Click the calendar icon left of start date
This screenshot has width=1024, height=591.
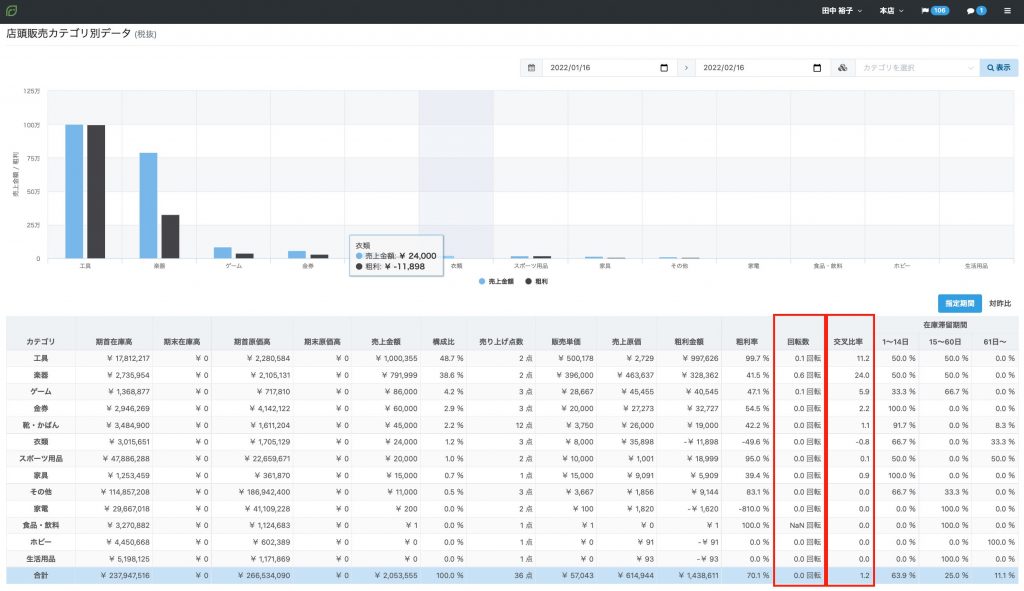tap(531, 68)
